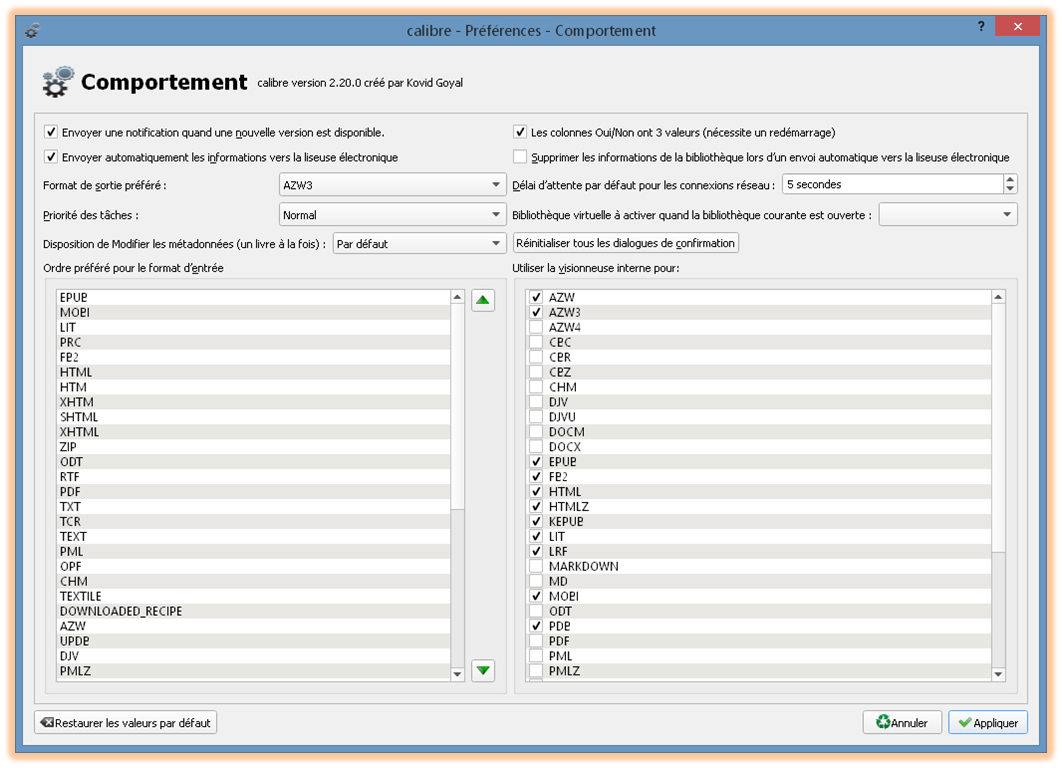Viewport: 1062px width, 768px height.
Task: Uncheck PDB in the internal viewer list
Action: tap(536, 626)
